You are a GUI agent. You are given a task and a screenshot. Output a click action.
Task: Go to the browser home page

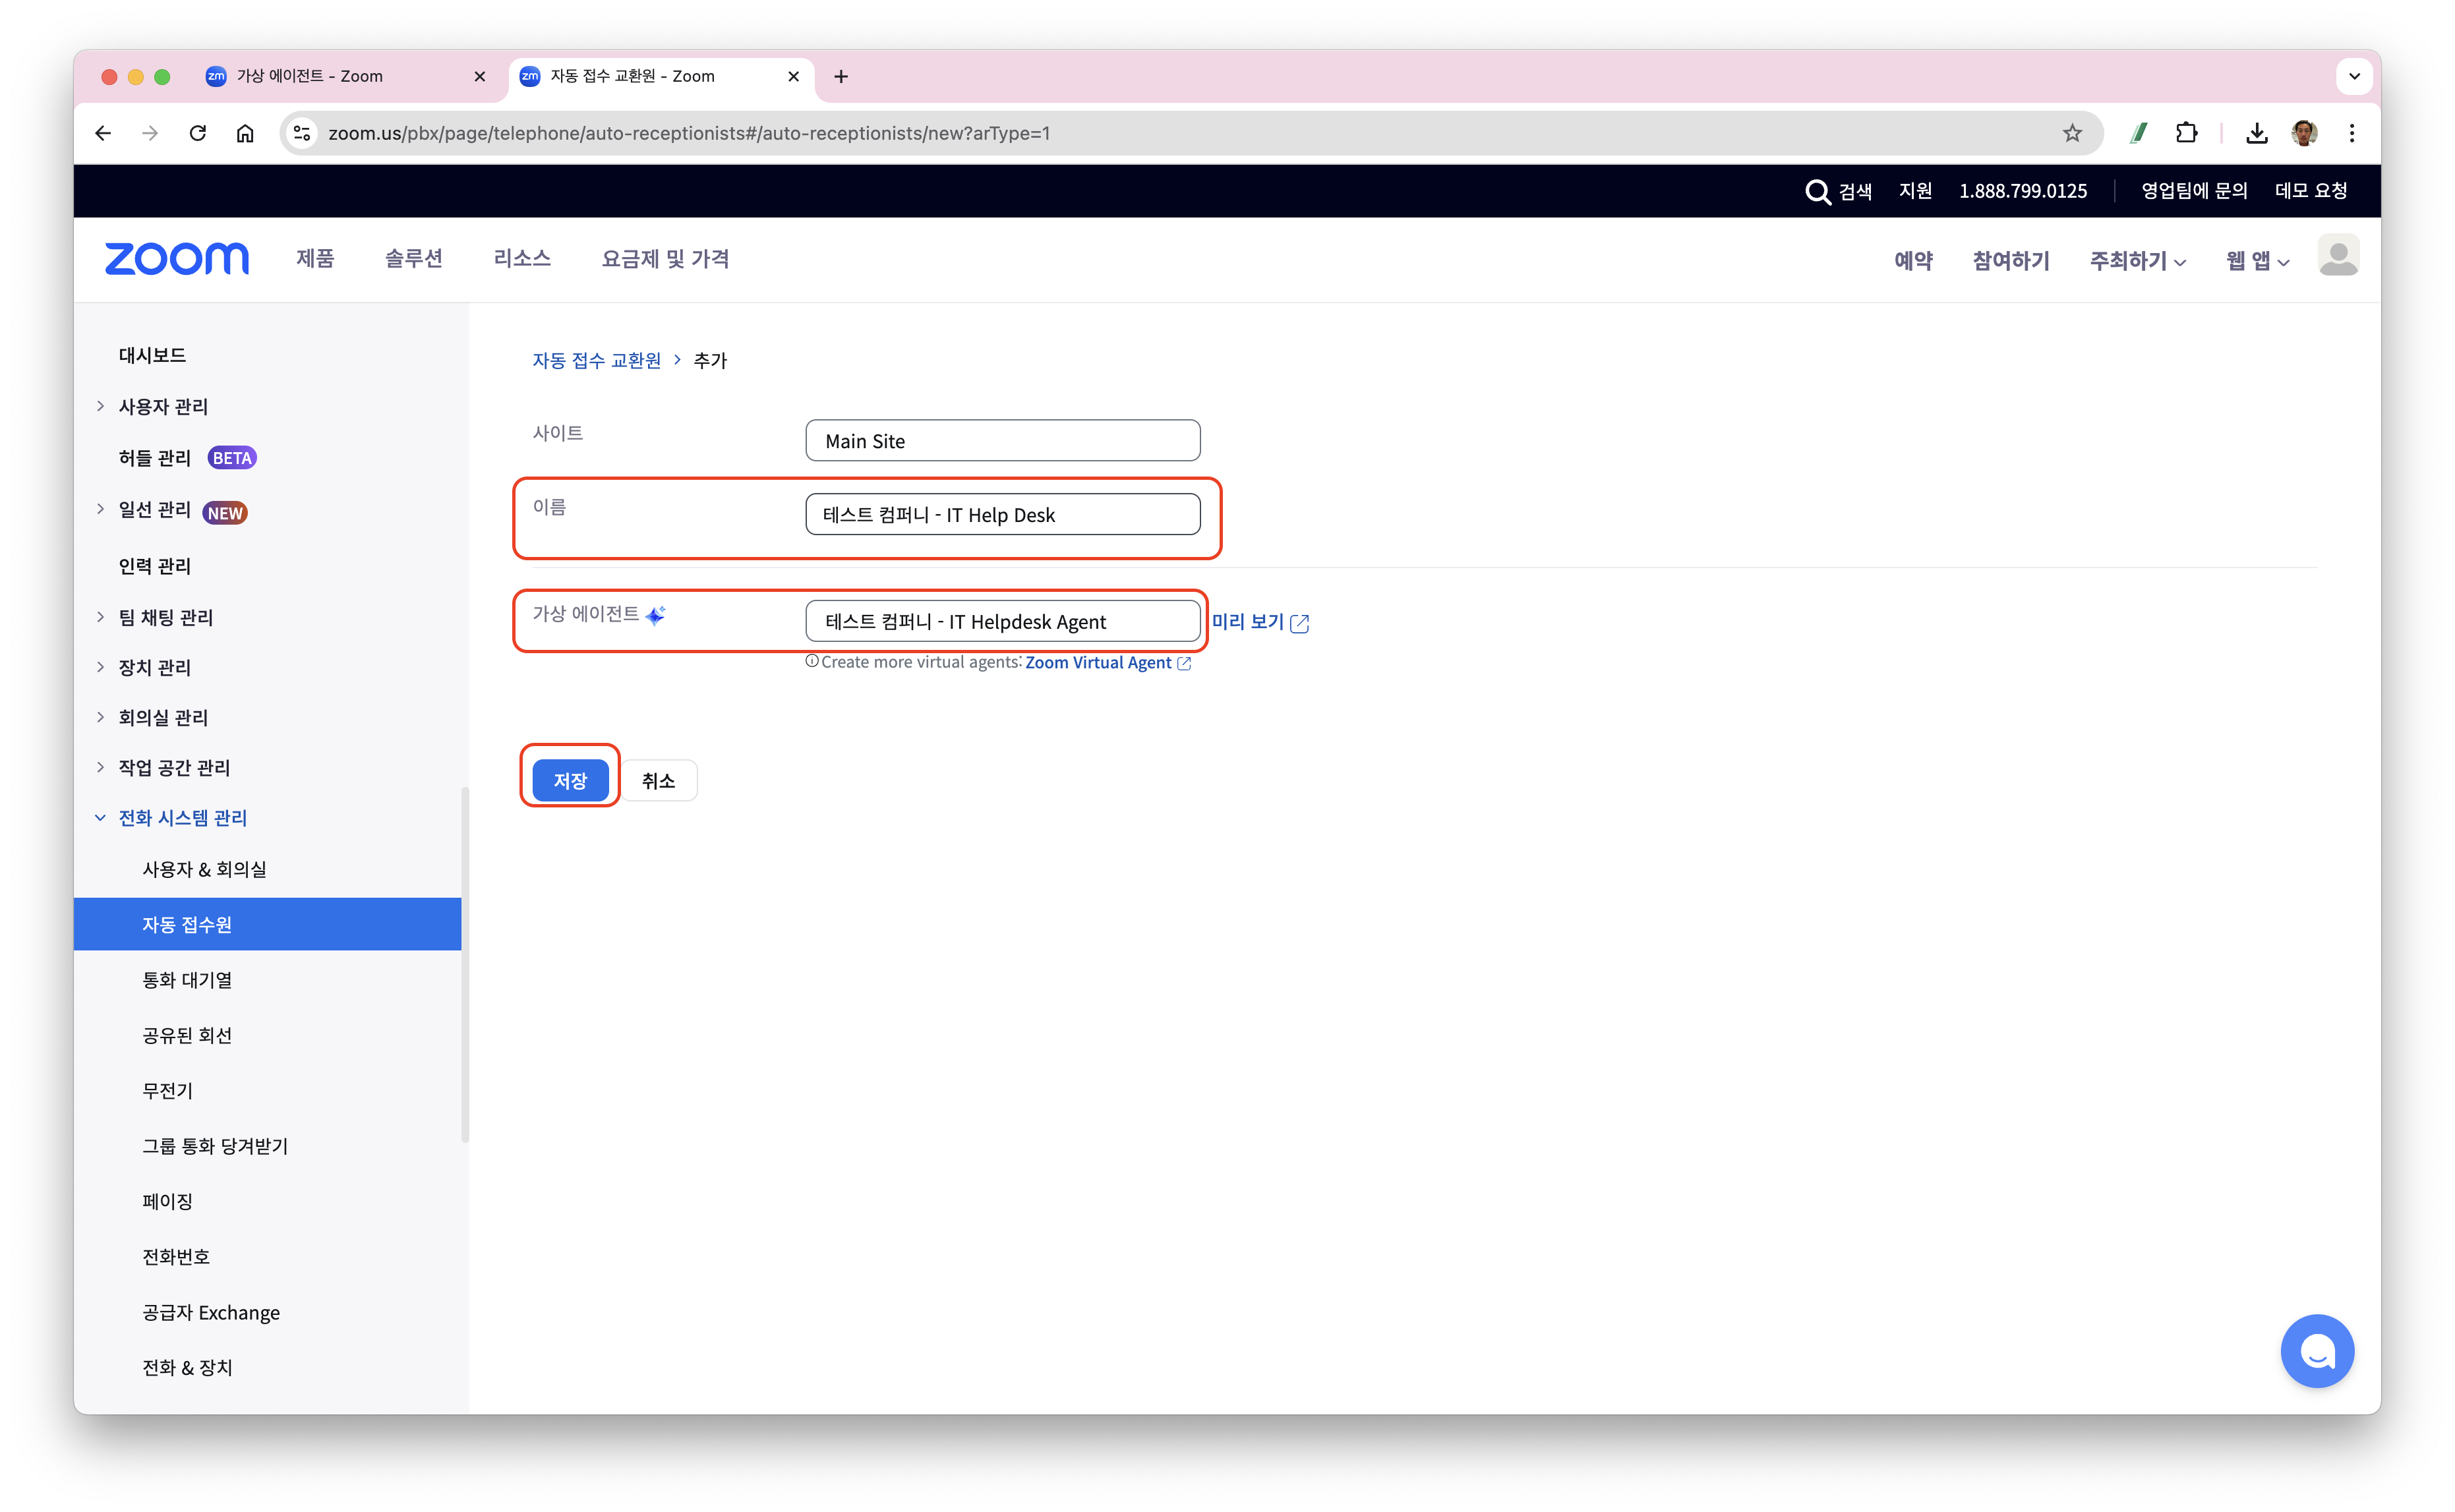(x=245, y=133)
